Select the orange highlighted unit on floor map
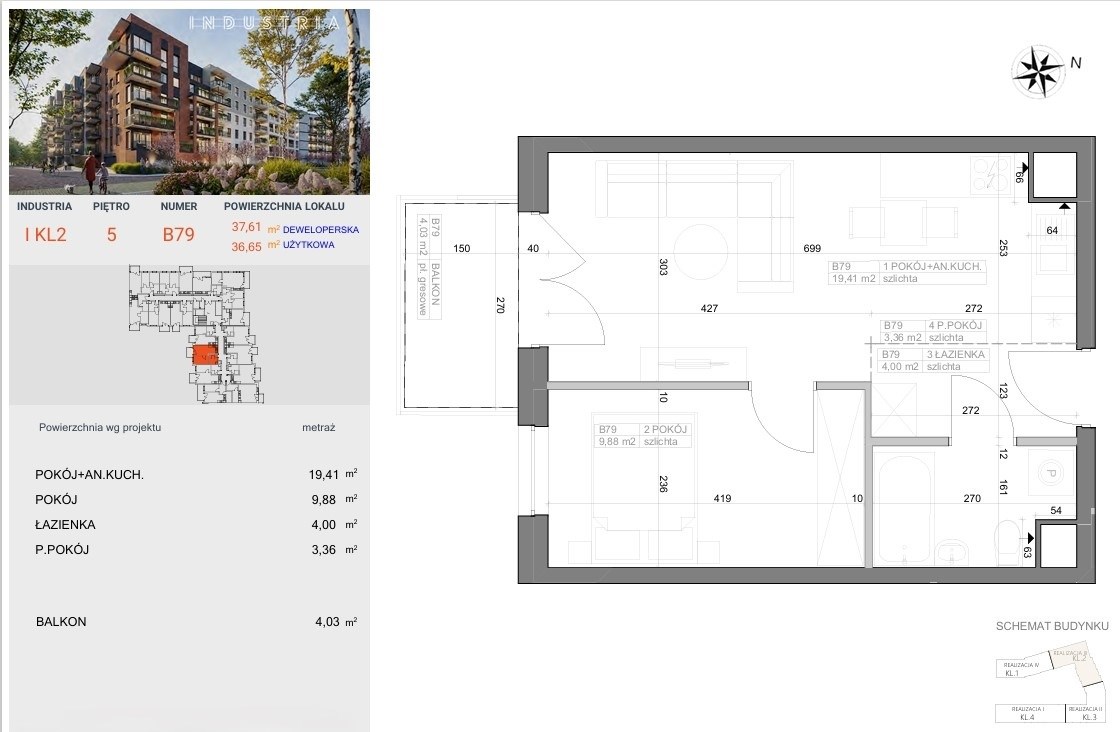The height and width of the screenshot is (732, 1120). tap(205, 355)
